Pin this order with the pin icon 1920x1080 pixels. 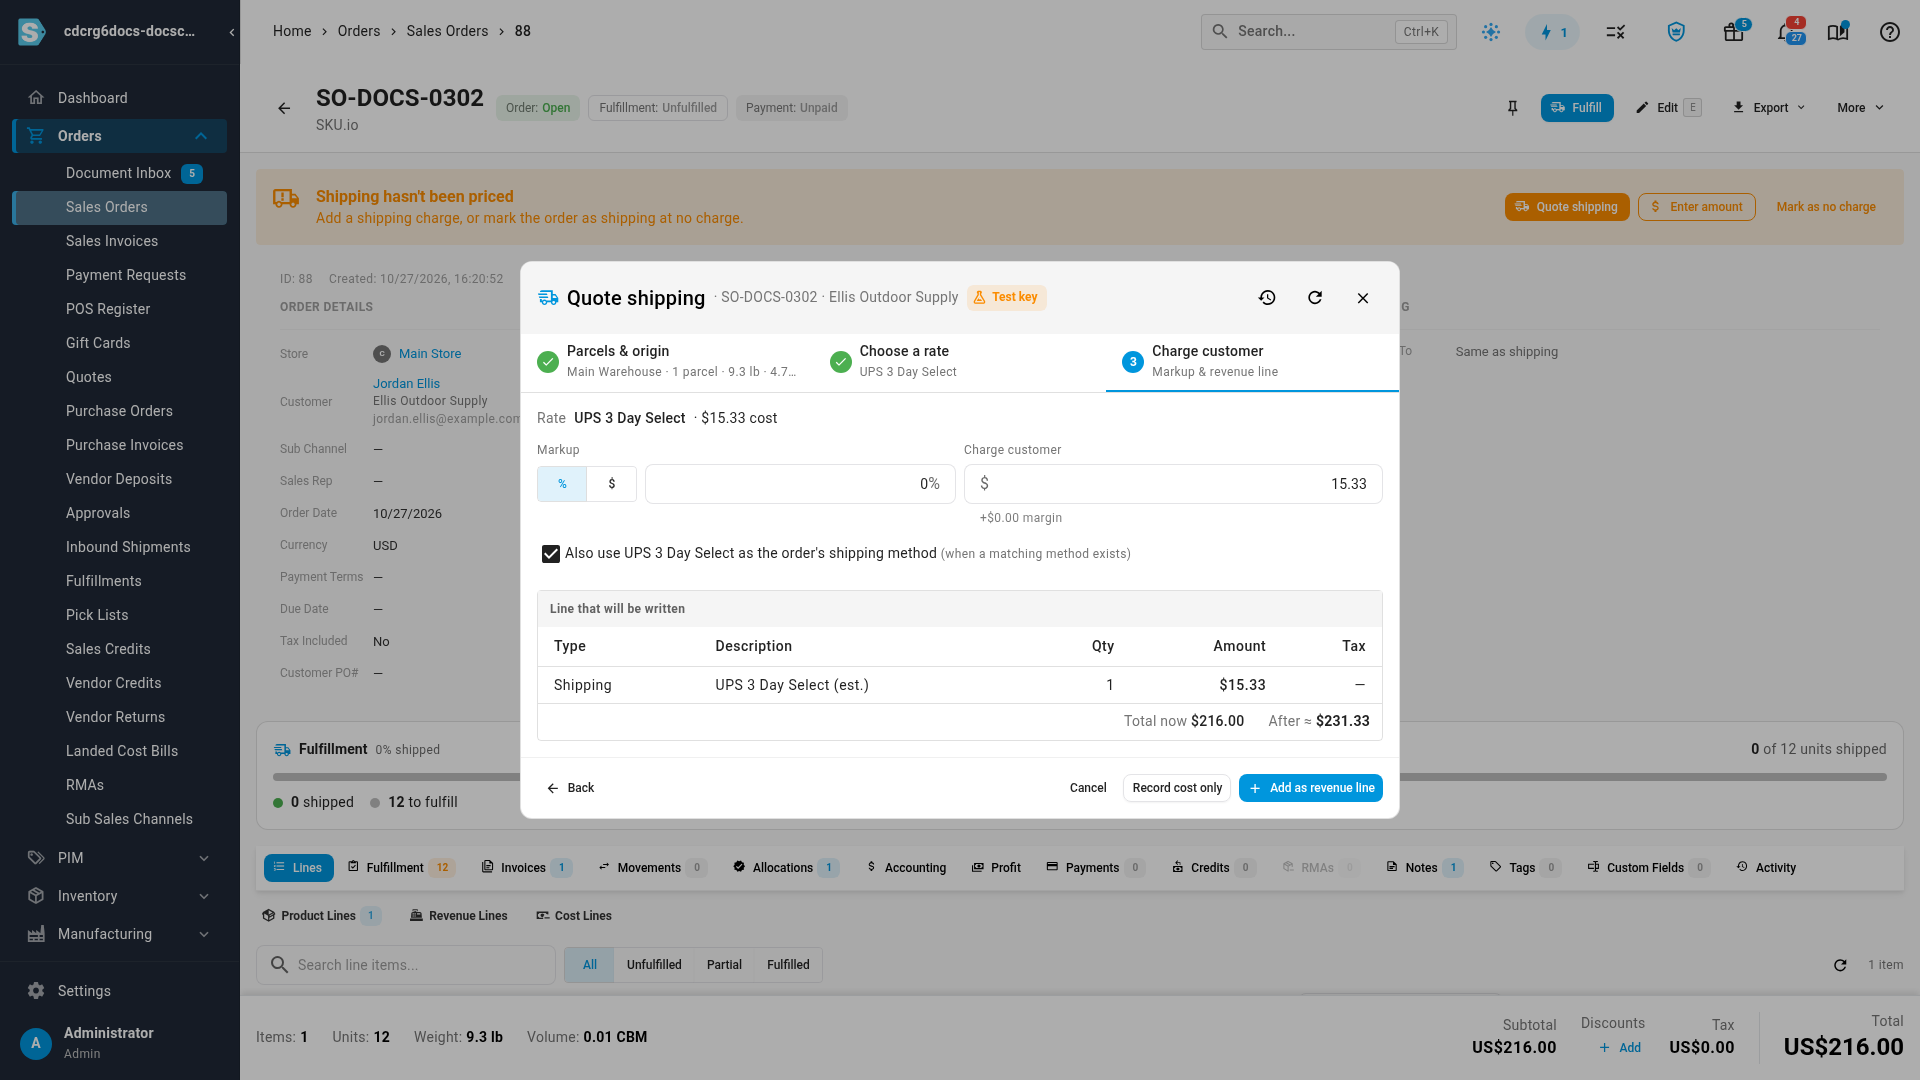1512,108
